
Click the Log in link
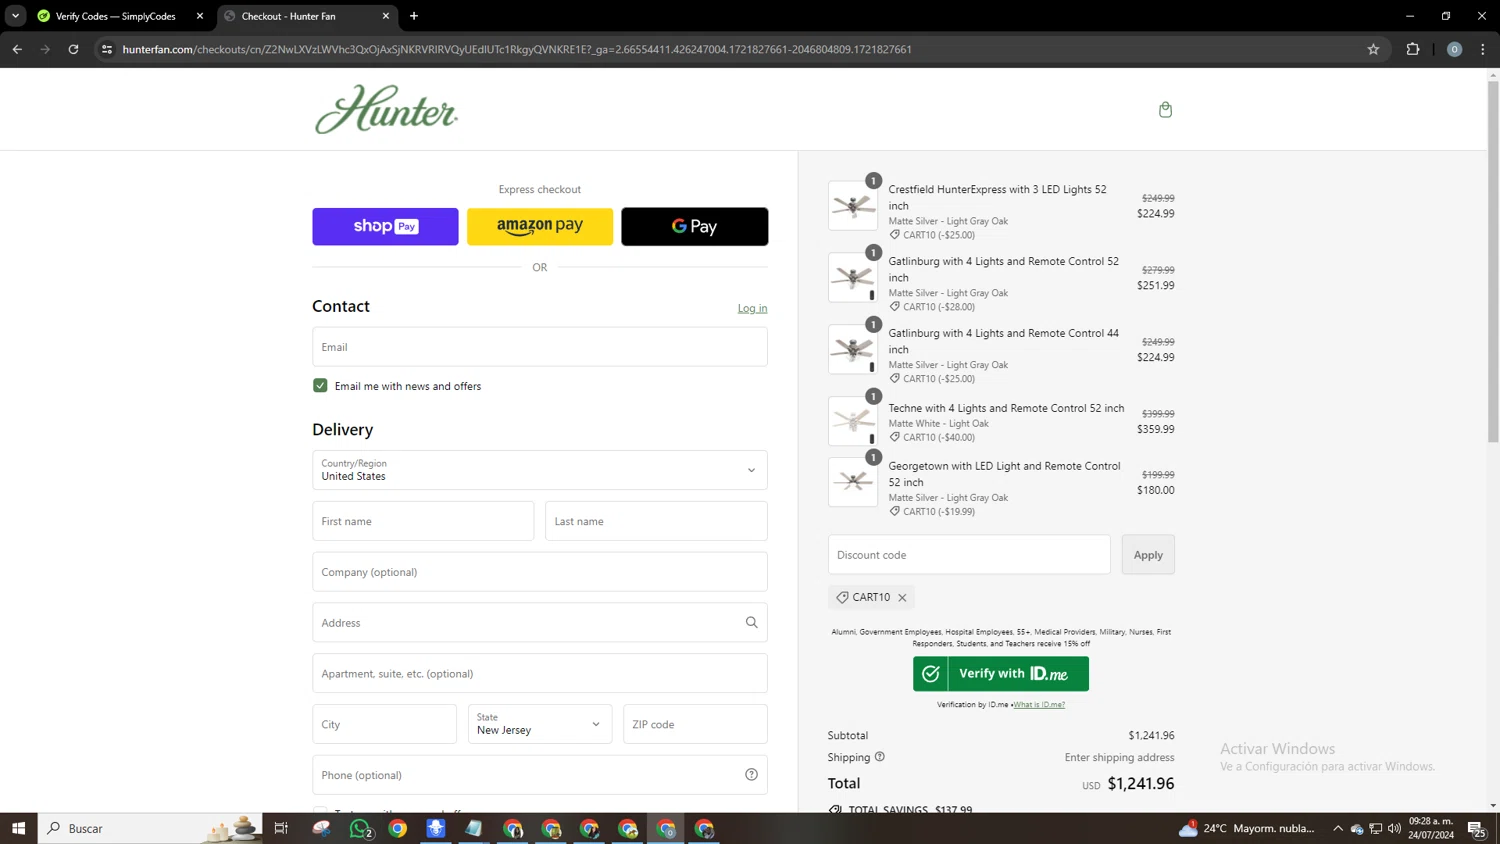[x=753, y=308]
